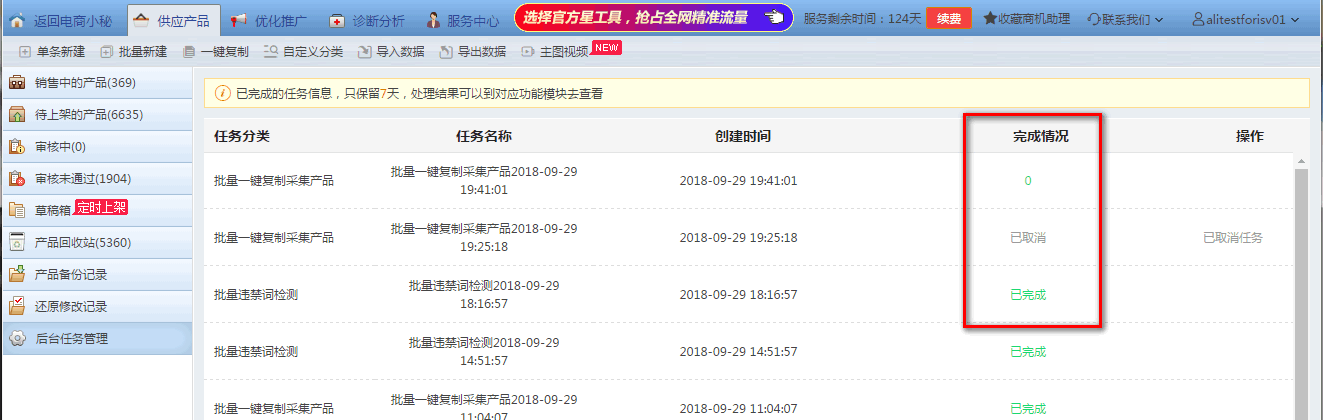
Task: Click the star icon for 收藏商机助理
Action: click(x=989, y=19)
